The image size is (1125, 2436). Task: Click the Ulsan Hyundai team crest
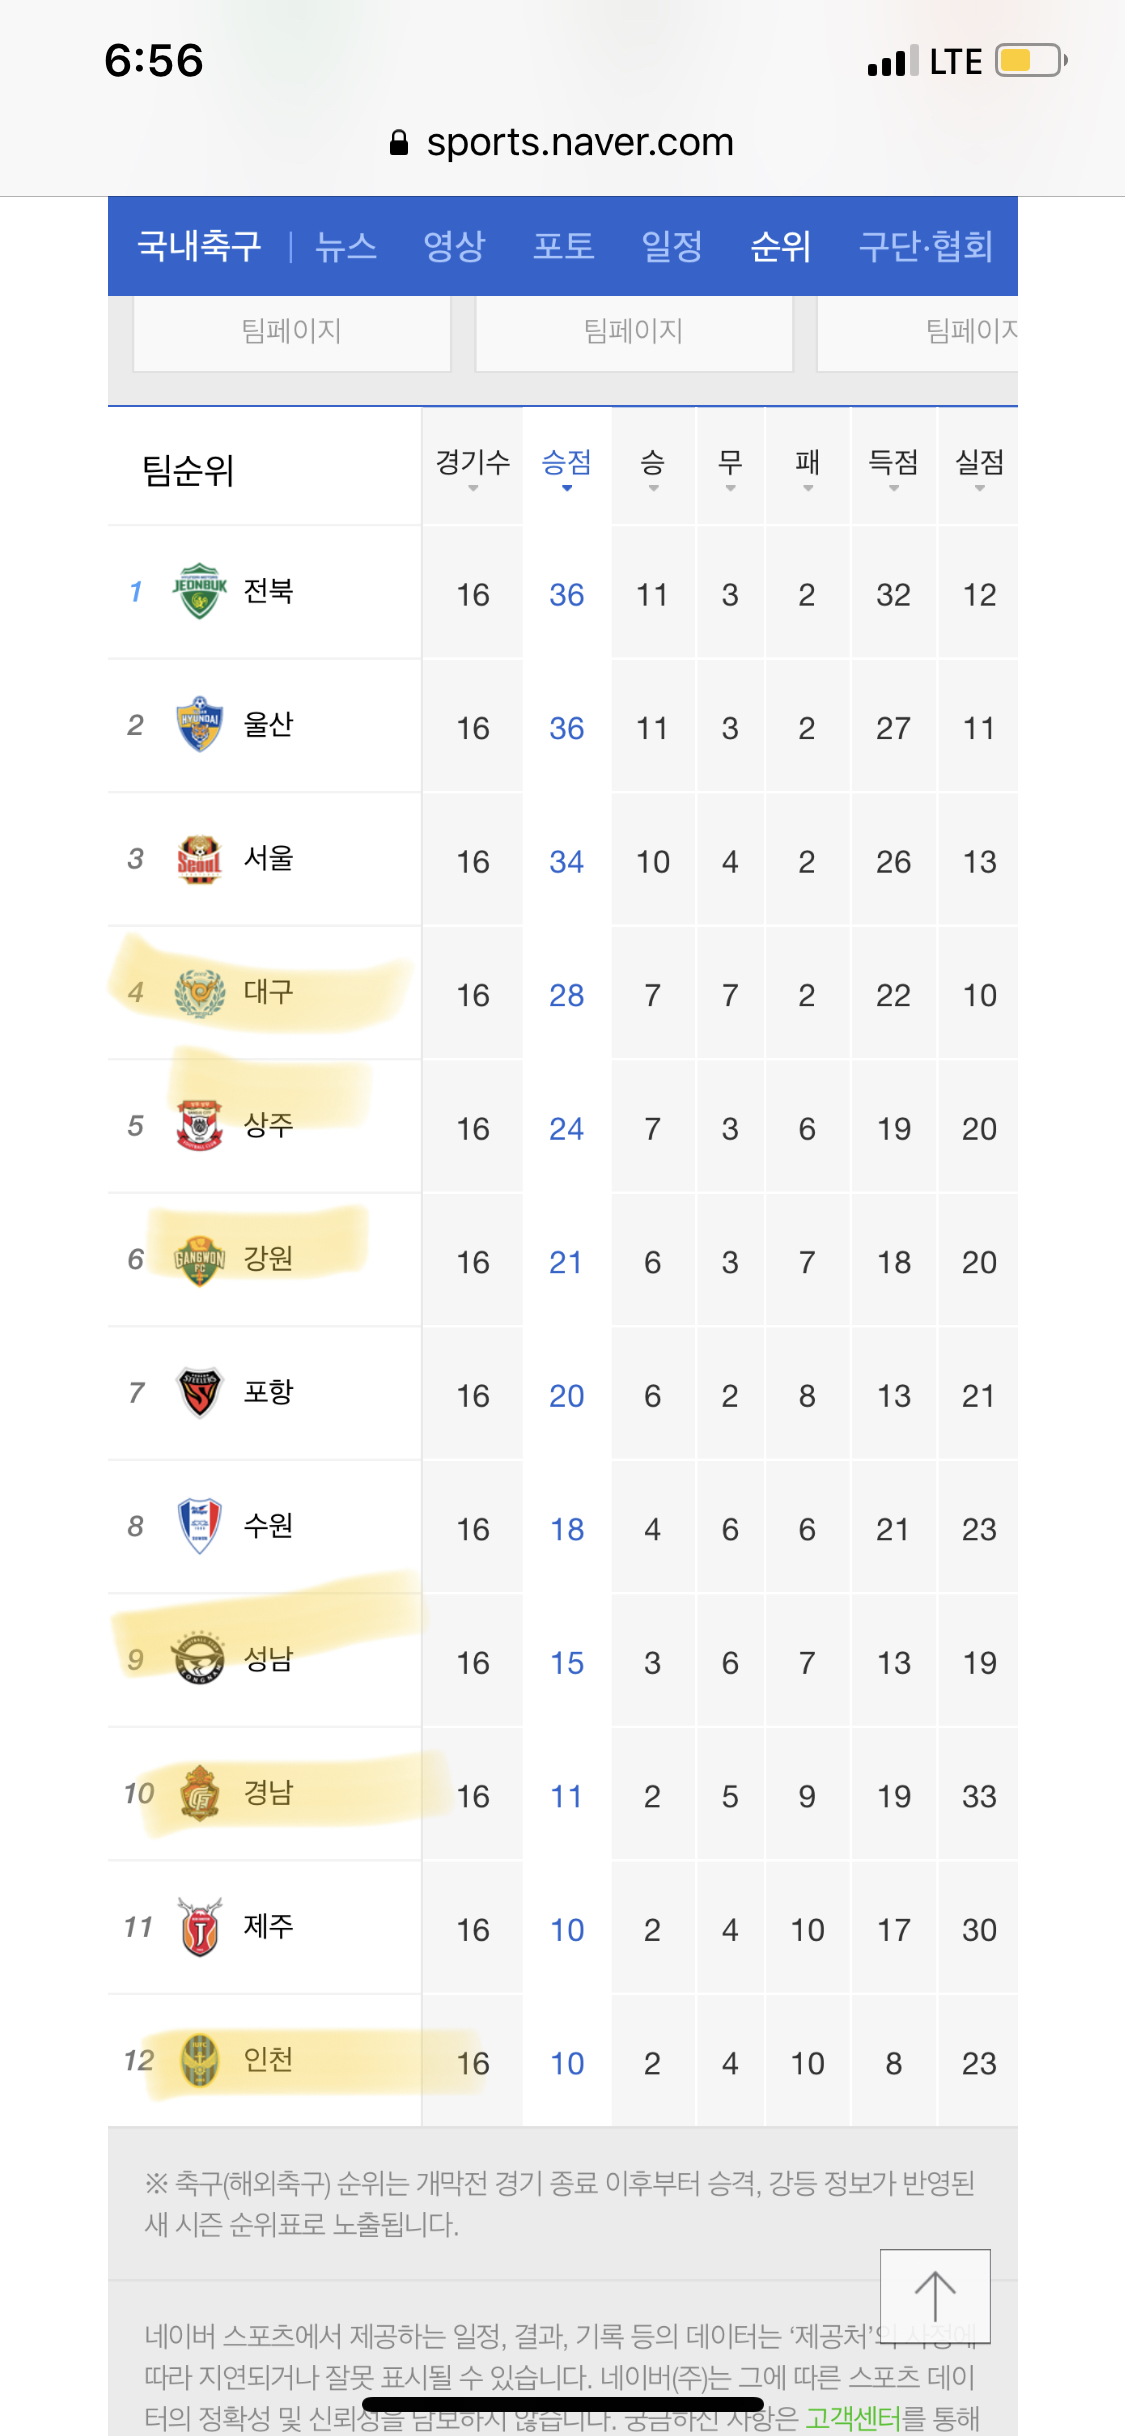pyautogui.click(x=199, y=724)
